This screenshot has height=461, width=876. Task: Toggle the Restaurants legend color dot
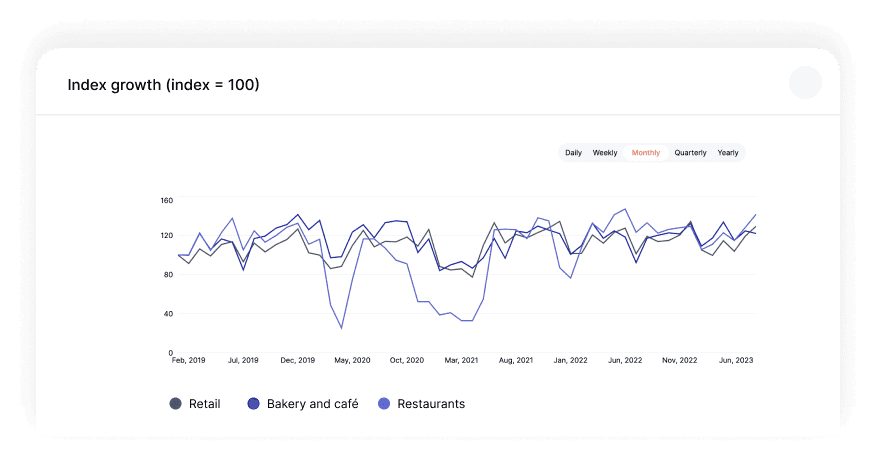(384, 403)
